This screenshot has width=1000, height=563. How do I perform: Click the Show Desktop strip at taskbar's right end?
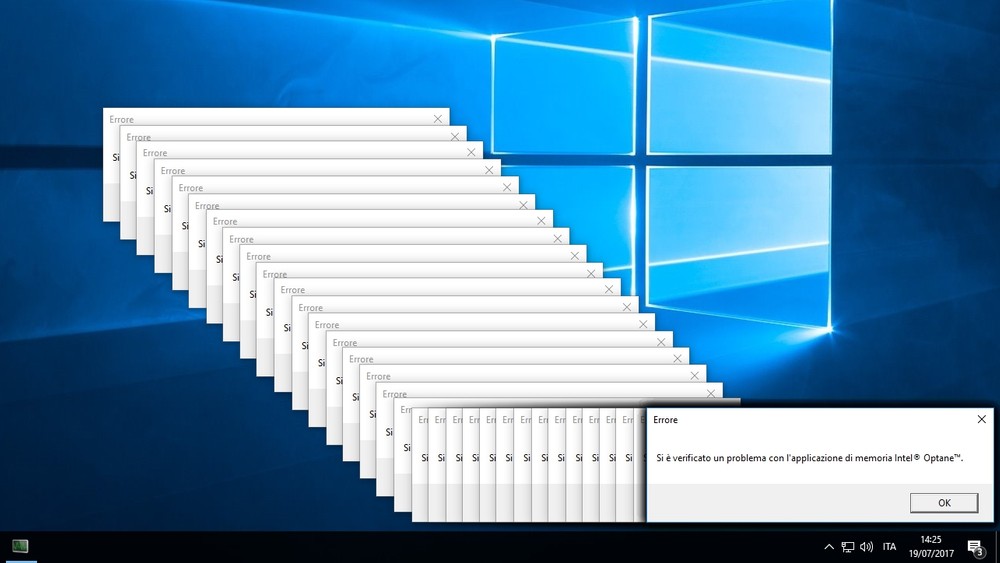point(997,547)
